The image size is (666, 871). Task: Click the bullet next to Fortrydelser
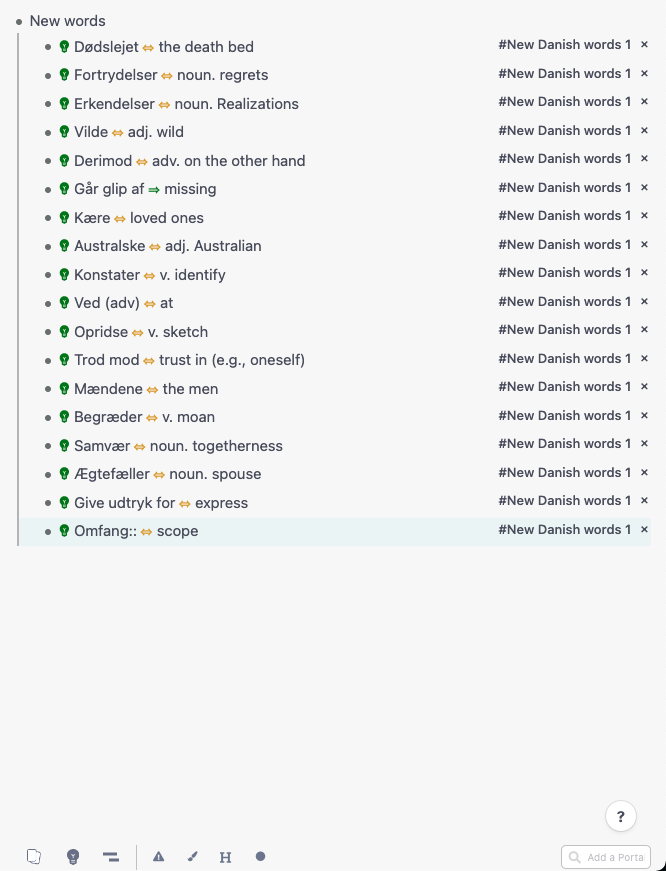tap(48, 75)
